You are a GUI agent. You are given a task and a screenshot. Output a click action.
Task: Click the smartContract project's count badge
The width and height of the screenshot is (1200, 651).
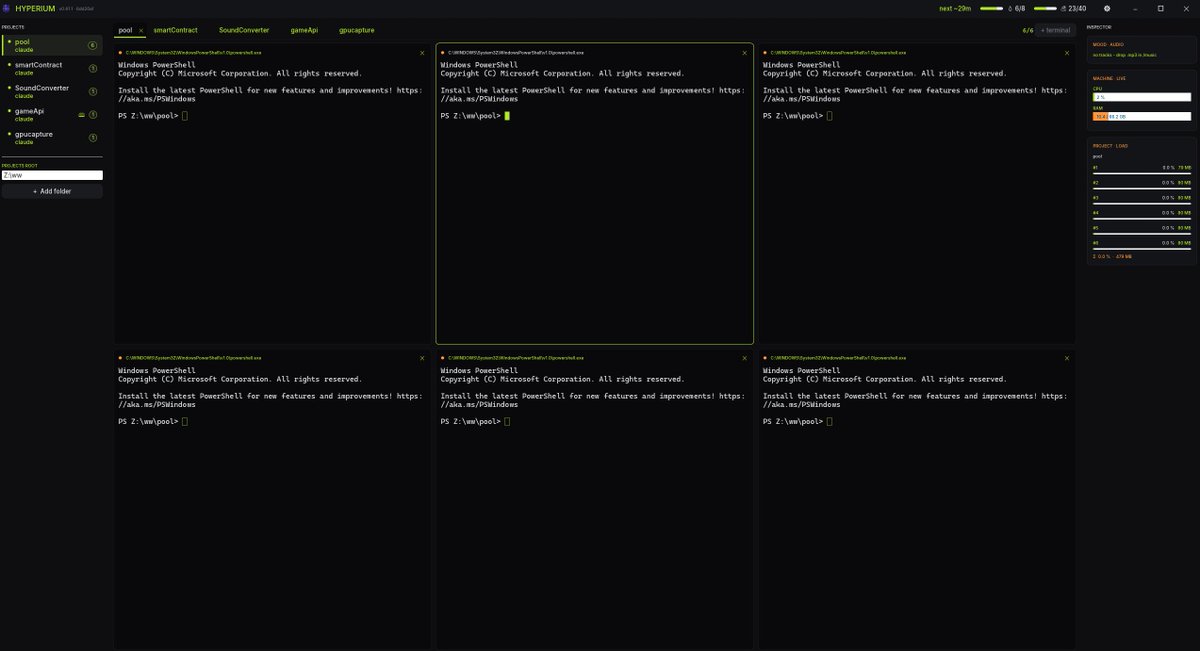point(93,68)
